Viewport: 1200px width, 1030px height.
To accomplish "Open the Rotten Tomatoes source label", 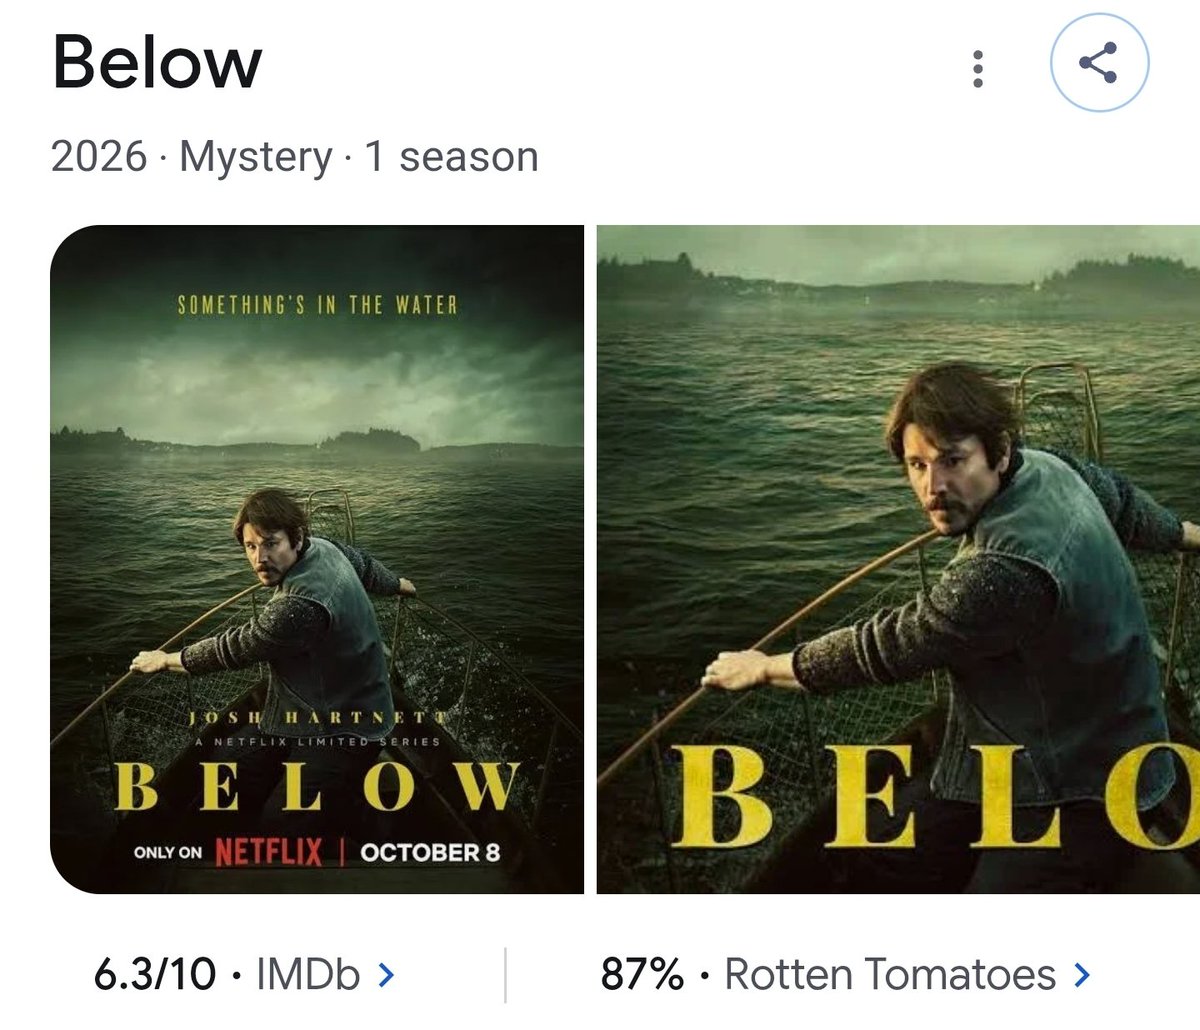I will coord(889,974).
